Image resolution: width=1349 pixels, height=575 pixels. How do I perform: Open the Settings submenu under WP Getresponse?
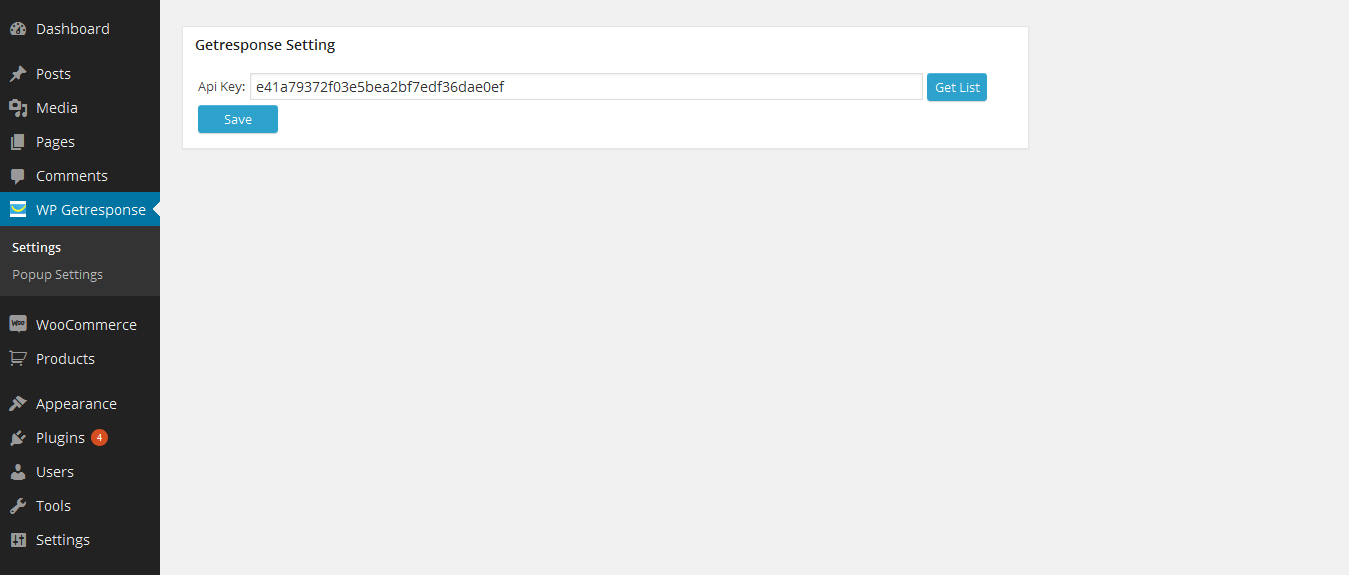pyautogui.click(x=36, y=248)
